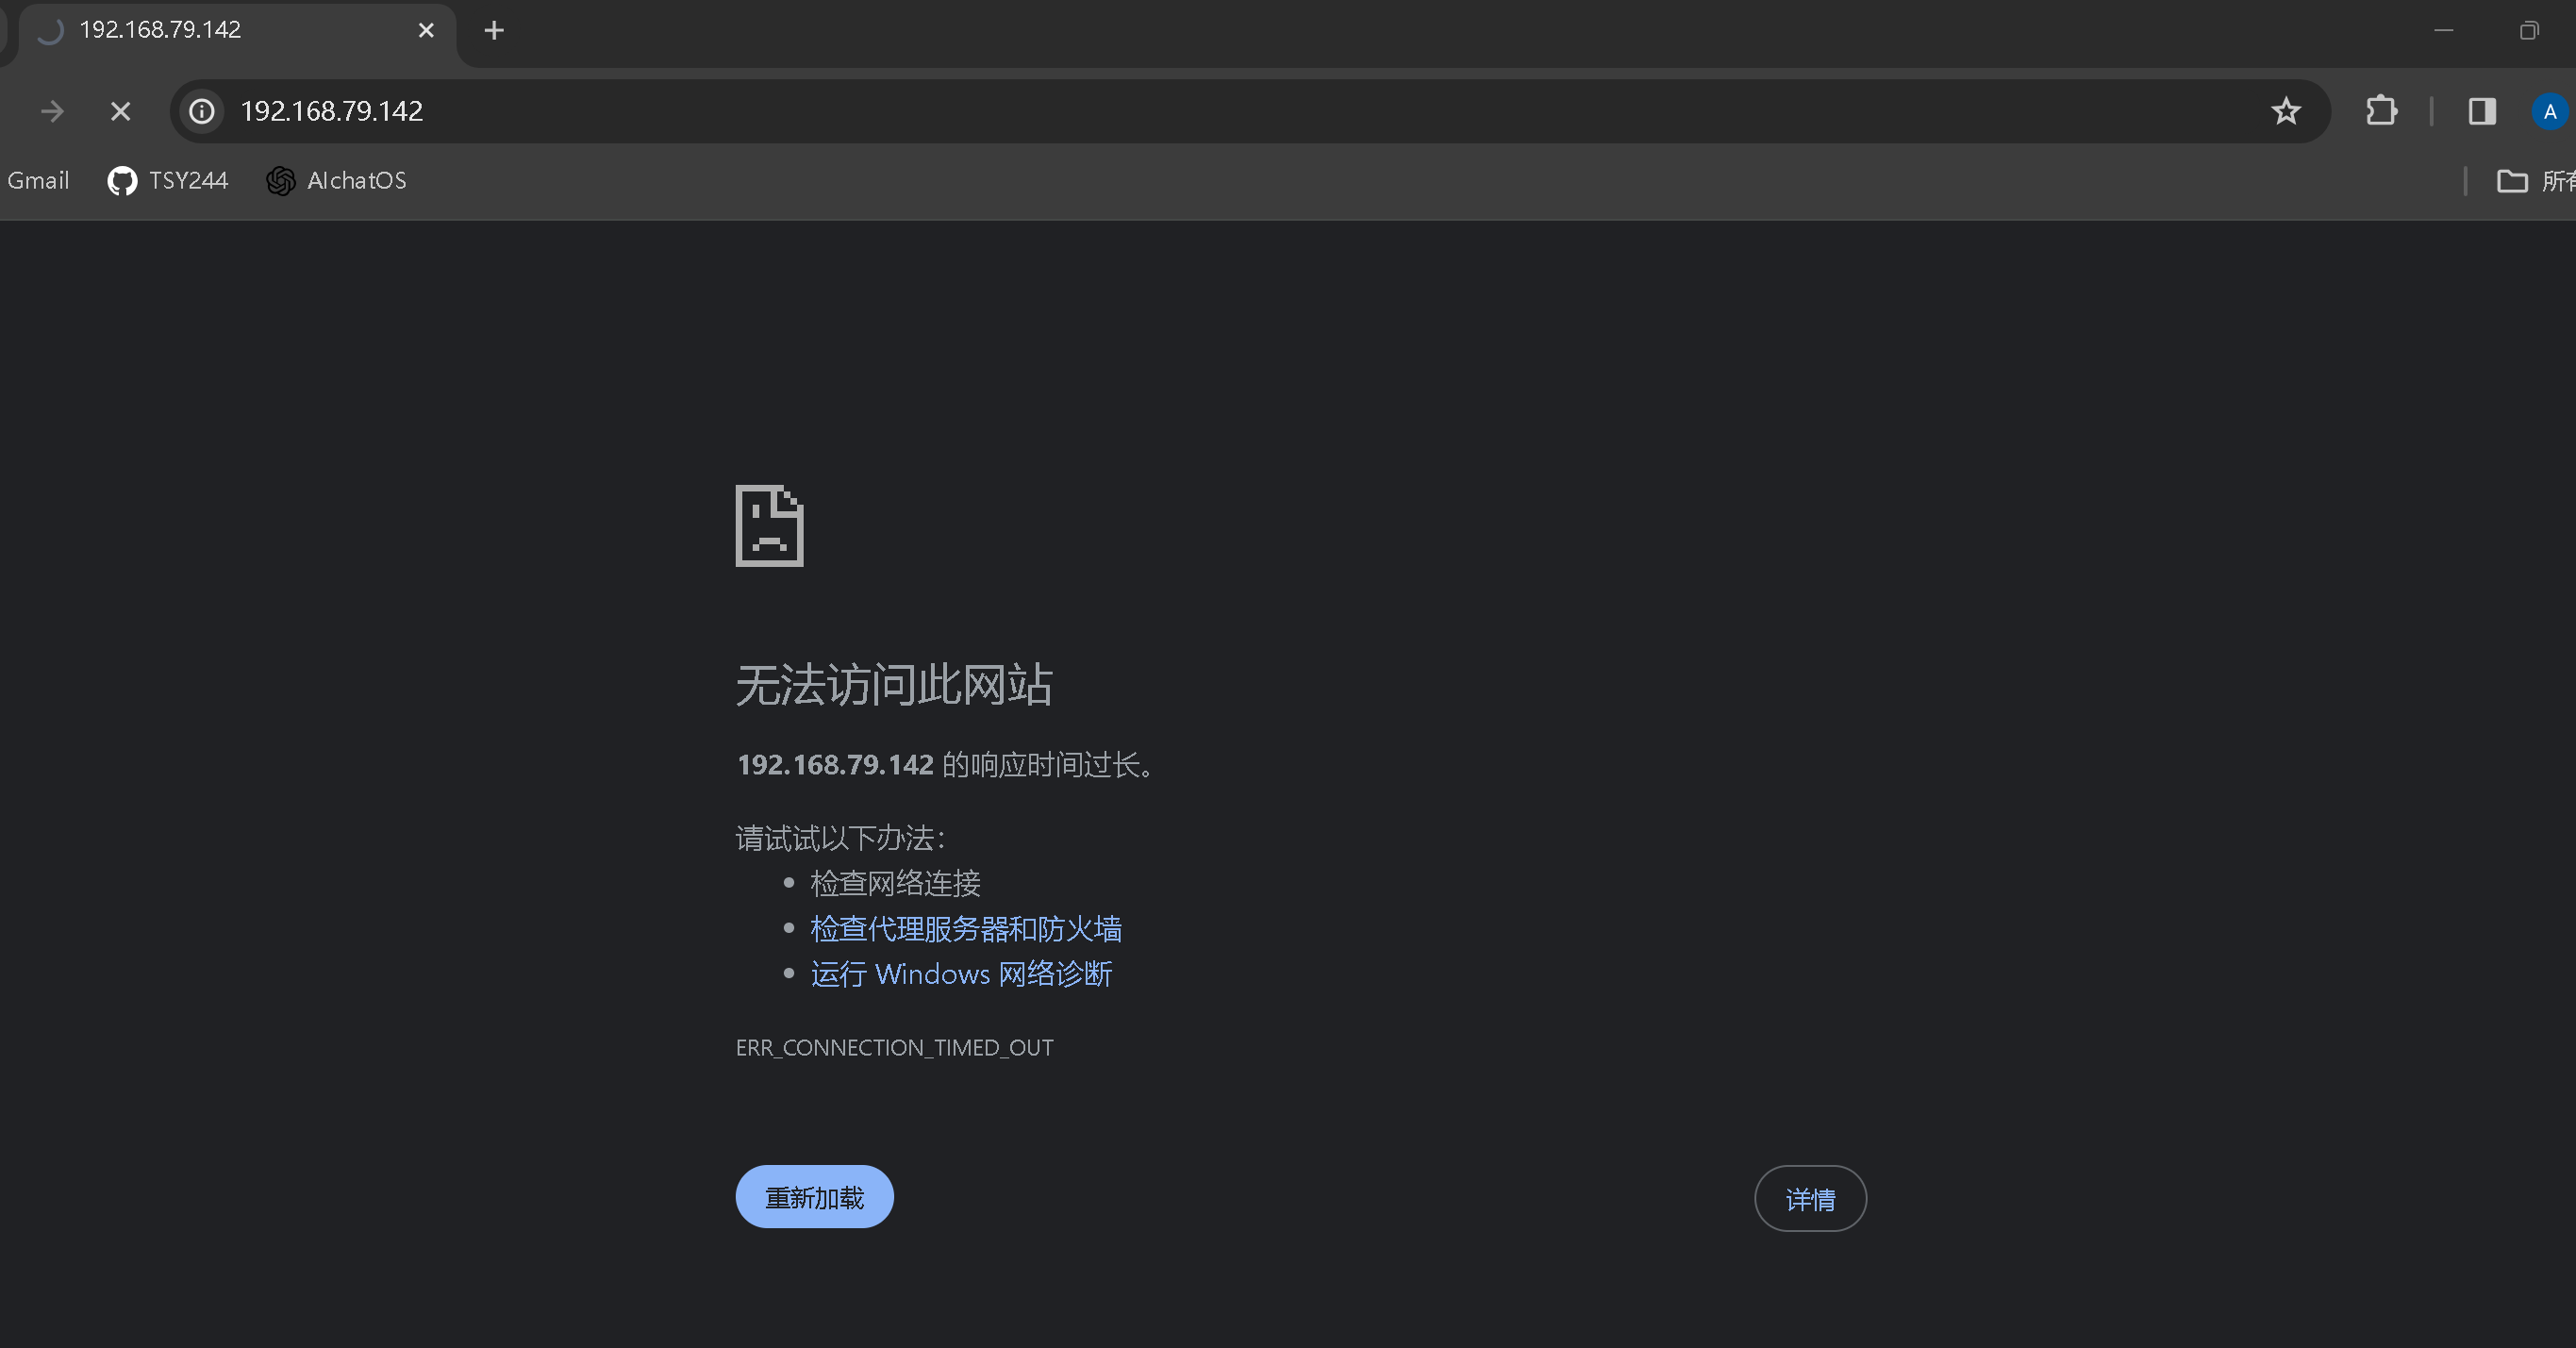Open the Extensions puzzle icon
Screen dimensions: 2576x1348
2381,111
